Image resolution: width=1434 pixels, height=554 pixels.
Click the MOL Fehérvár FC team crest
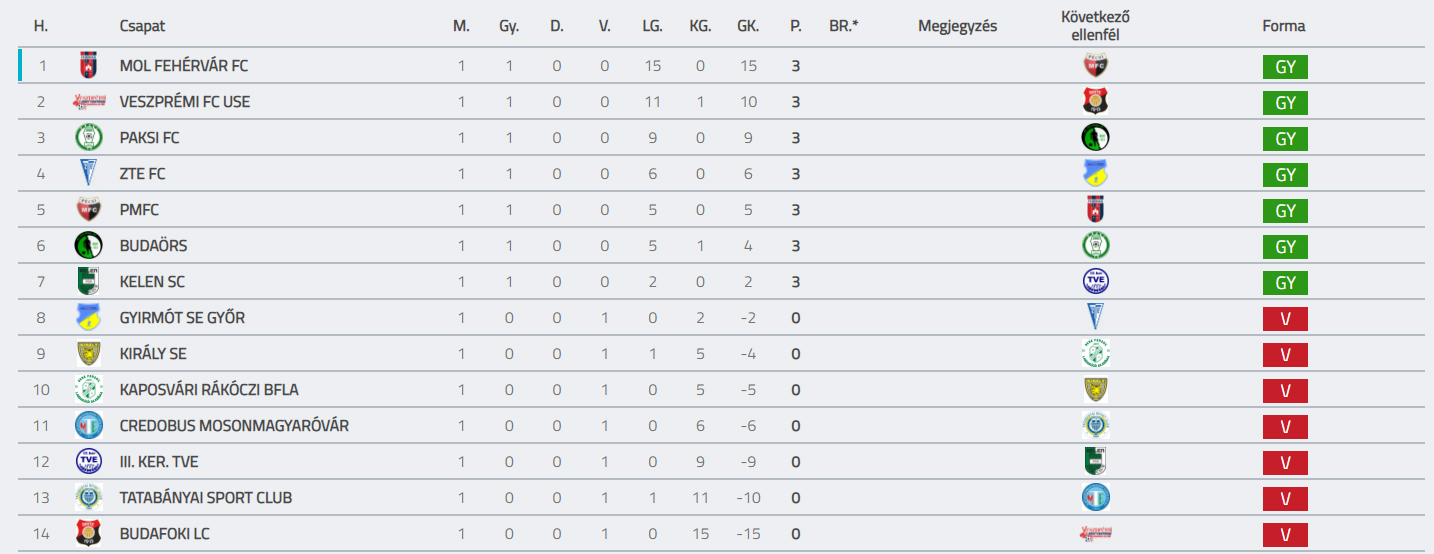pyautogui.click(x=89, y=66)
